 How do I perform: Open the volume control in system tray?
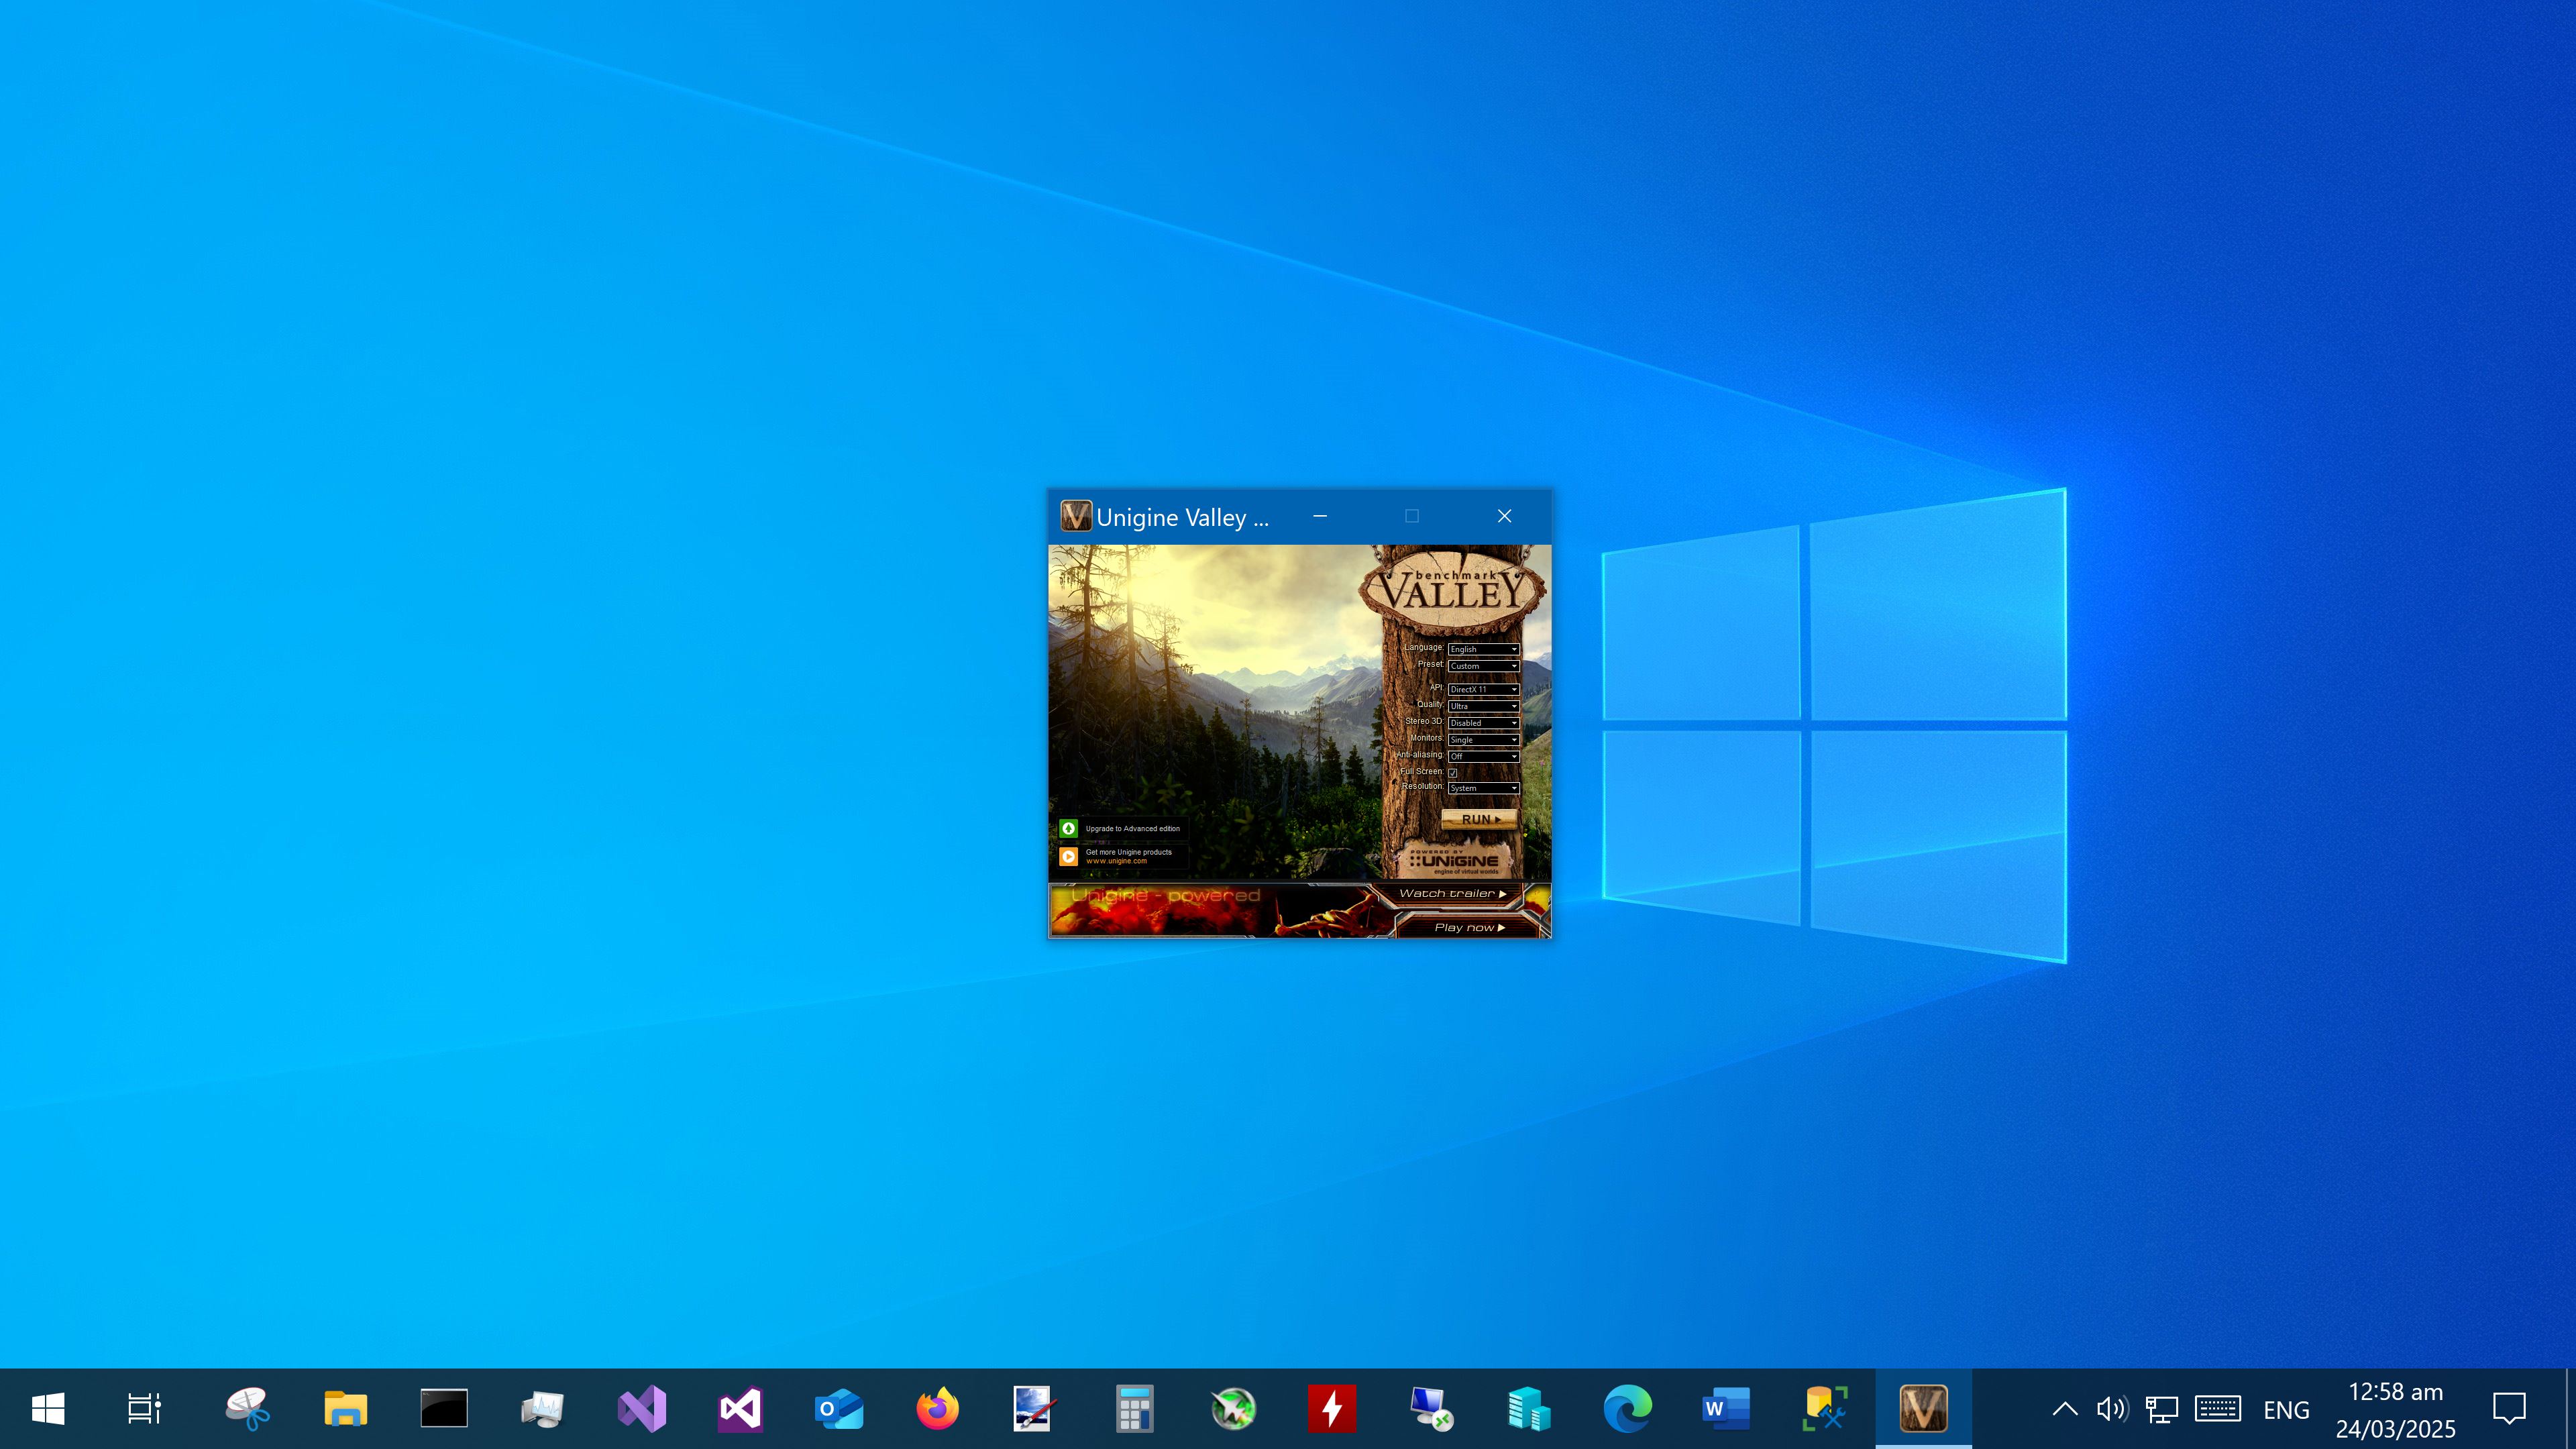pos(2111,1409)
